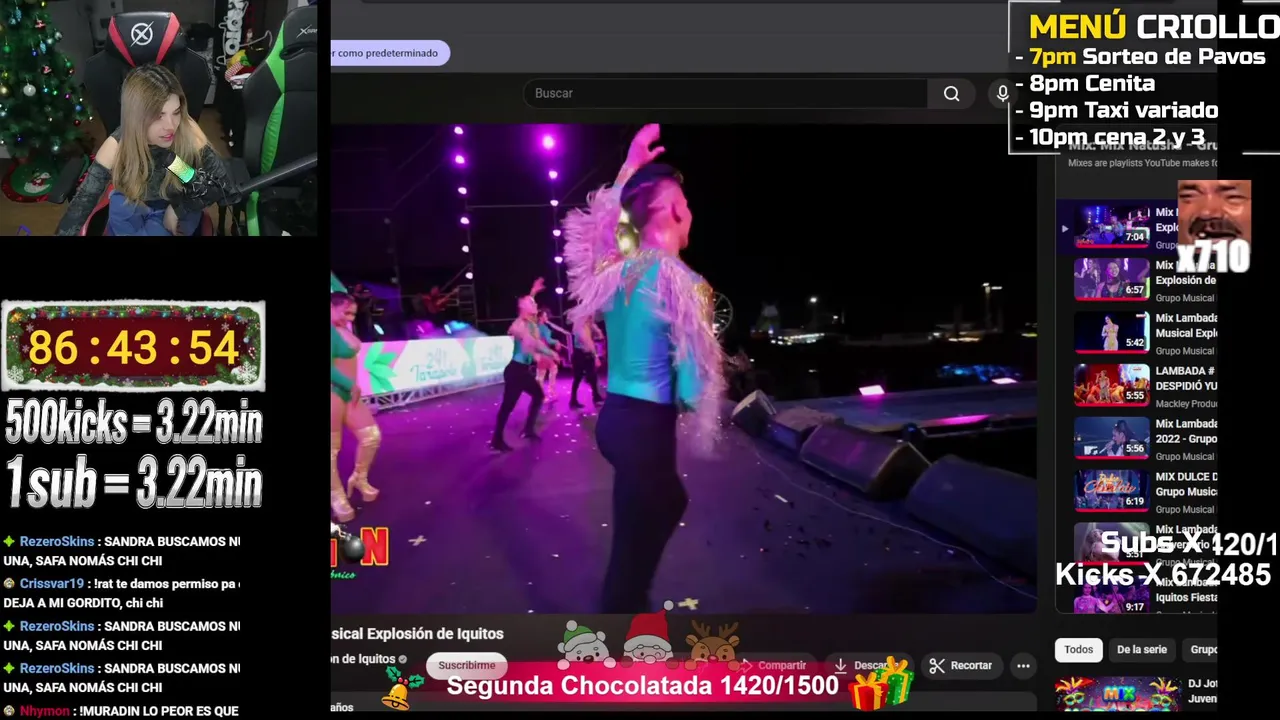This screenshot has height=720, width=1280.
Task: Click the DJ Jot recommended video thumbnail
Action: click(1118, 694)
